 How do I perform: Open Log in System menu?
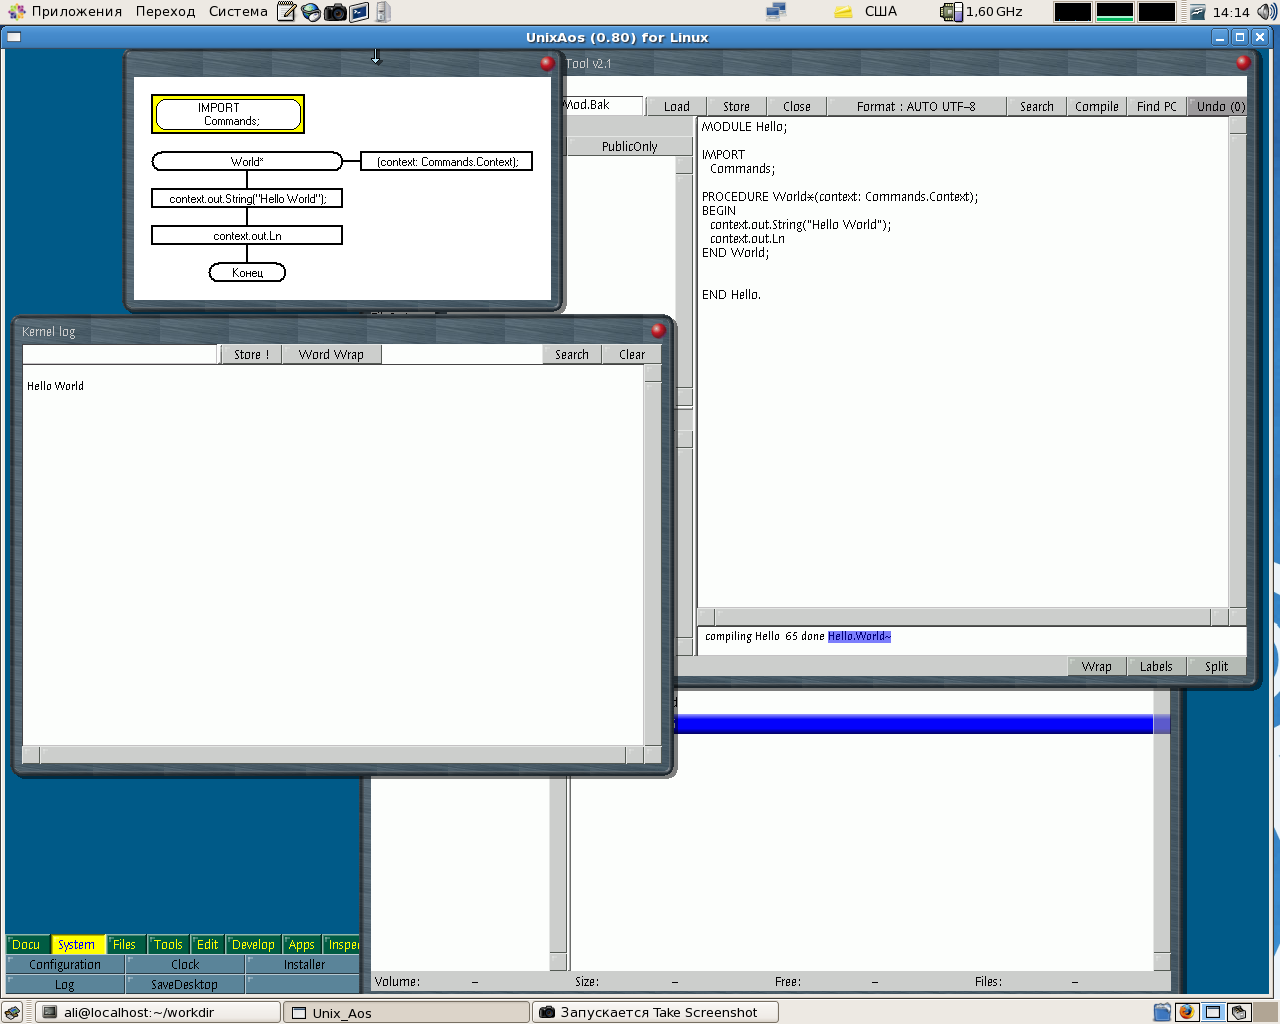tap(65, 985)
